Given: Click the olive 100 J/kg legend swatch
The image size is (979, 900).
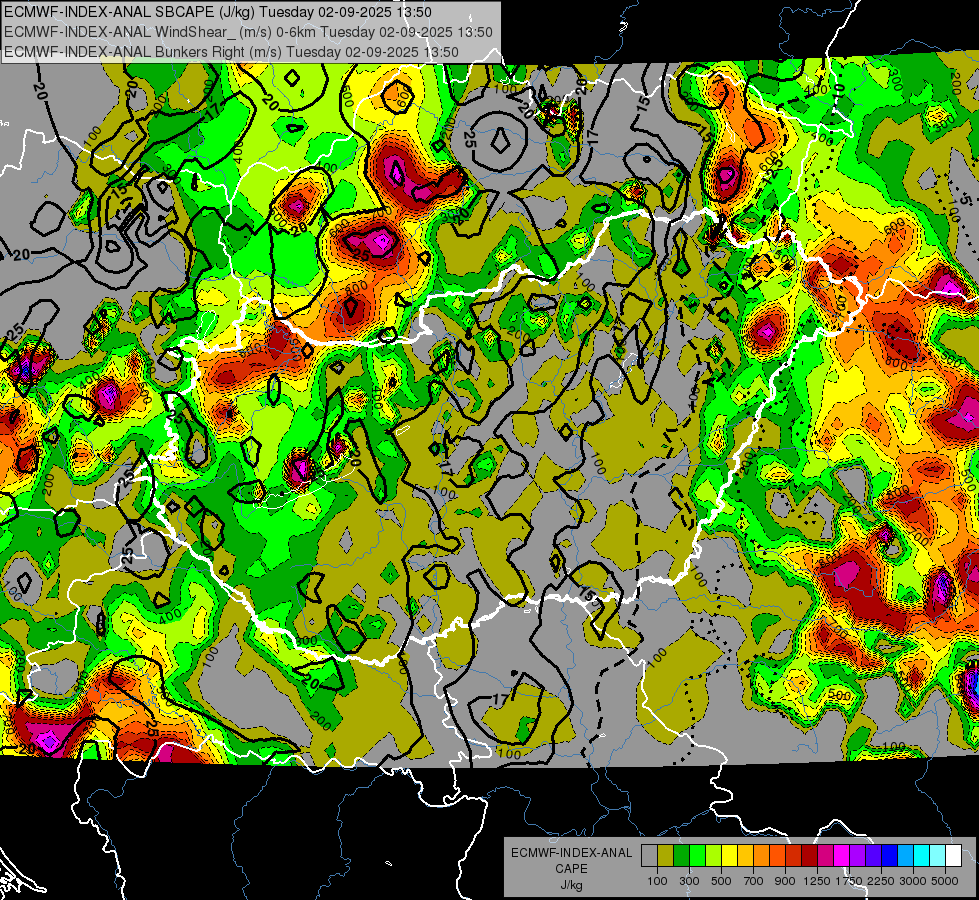Looking at the screenshot, I should (x=666, y=856).
